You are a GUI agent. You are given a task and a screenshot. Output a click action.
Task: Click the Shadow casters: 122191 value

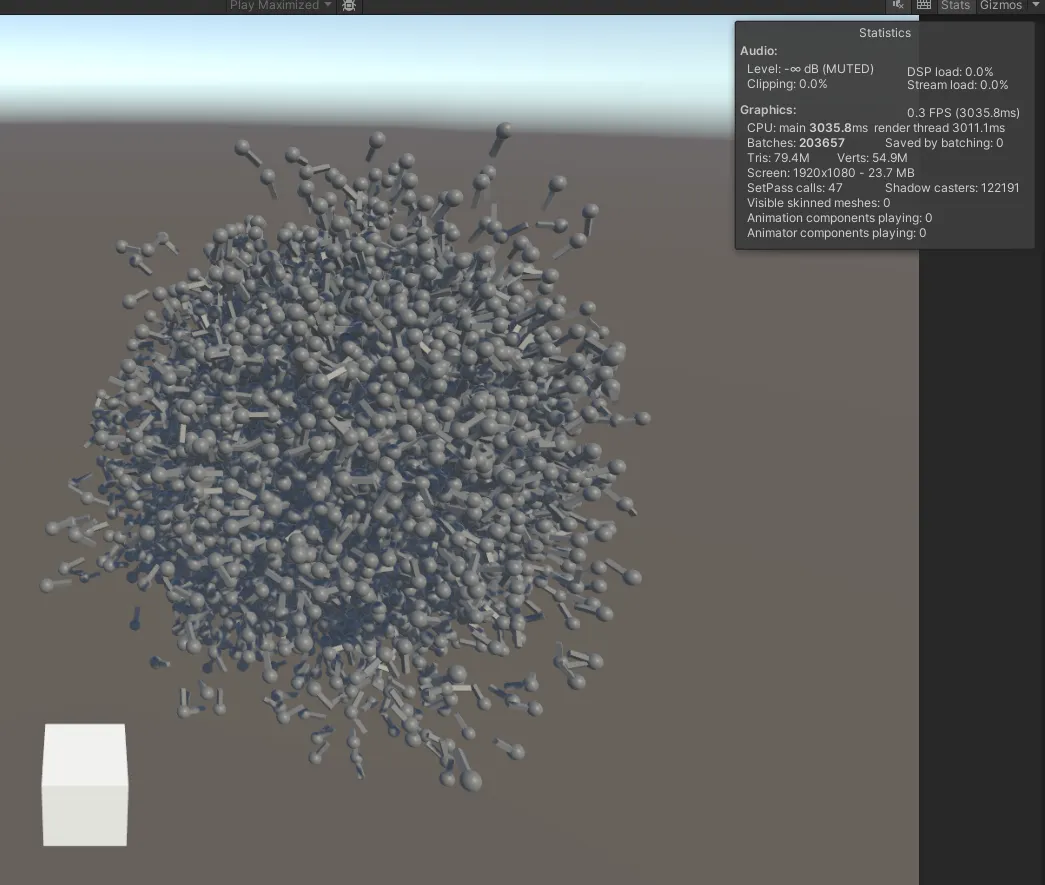pyautogui.click(x=952, y=188)
